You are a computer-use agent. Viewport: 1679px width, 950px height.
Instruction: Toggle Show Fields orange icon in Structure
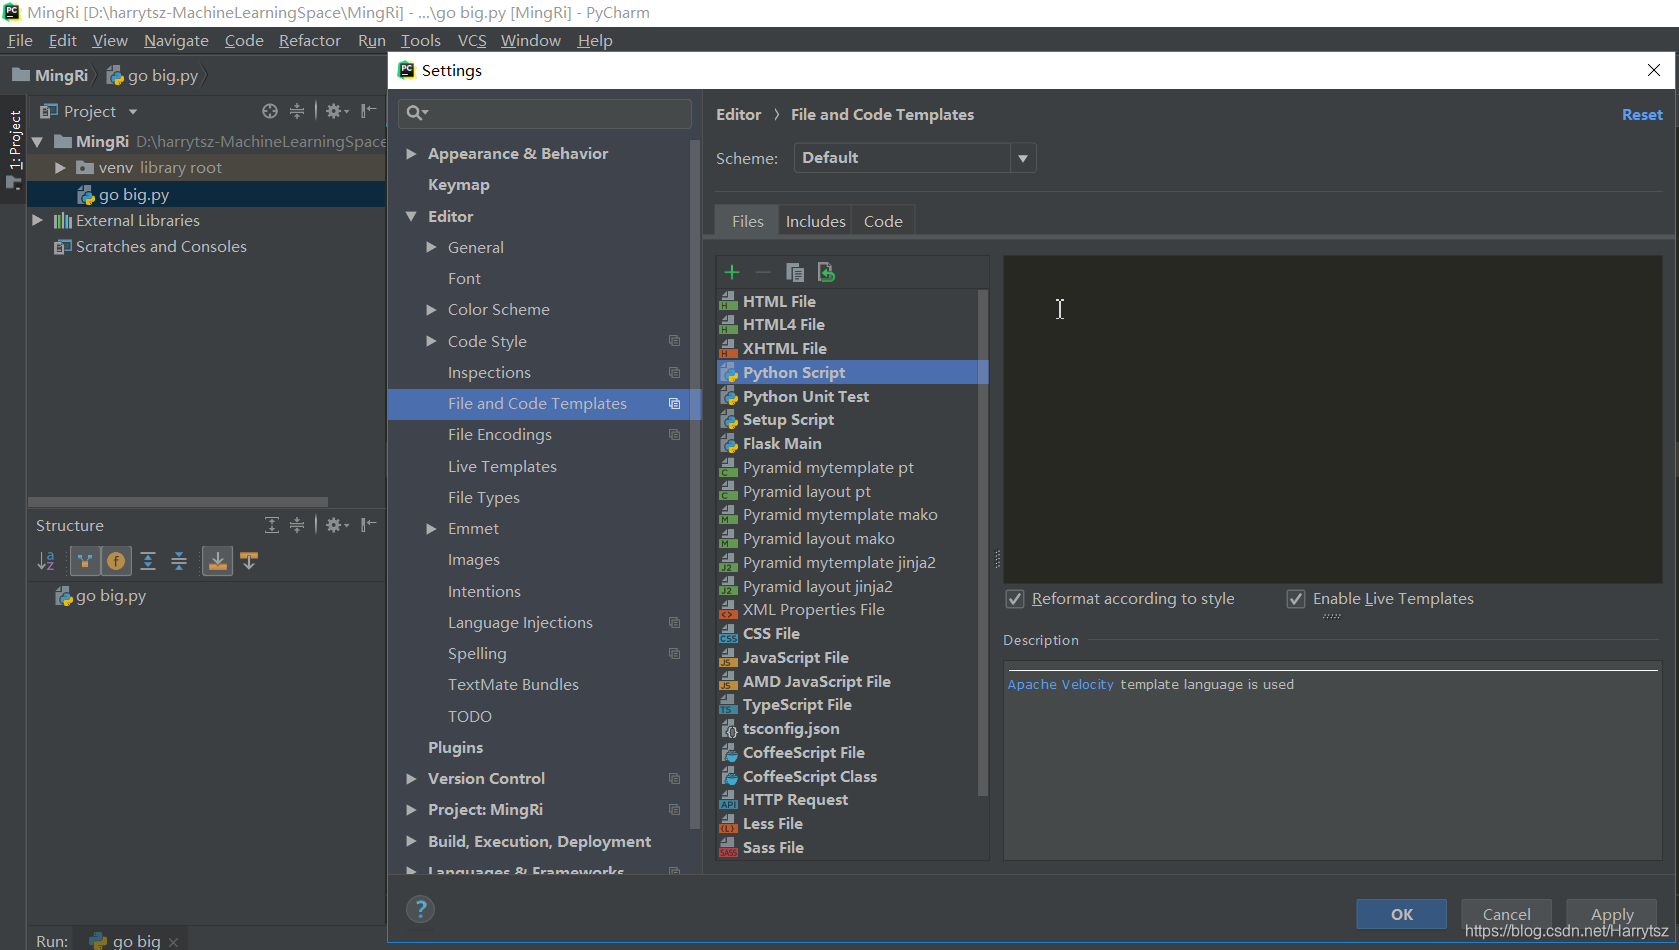[116, 561]
